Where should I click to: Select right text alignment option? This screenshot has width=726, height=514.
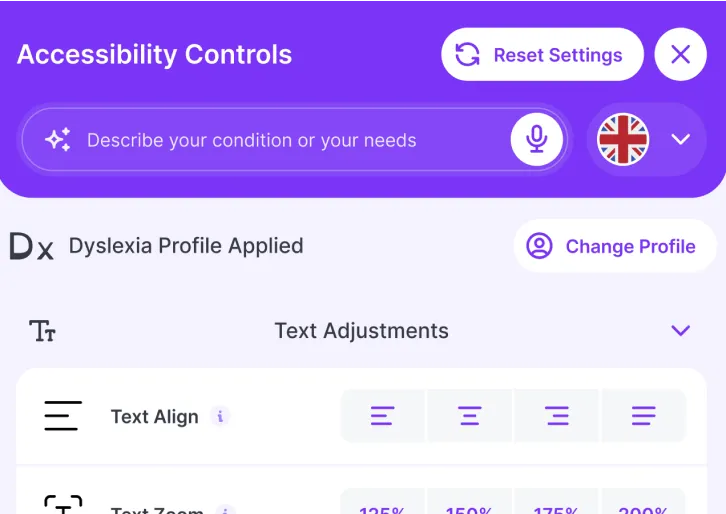click(x=557, y=416)
